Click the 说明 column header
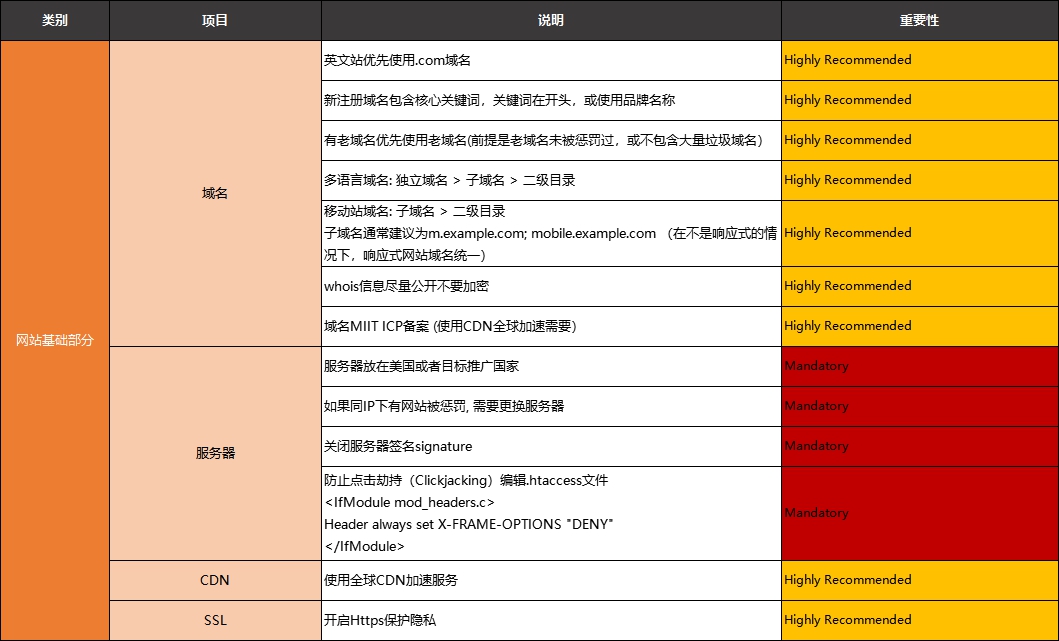The image size is (1059, 641). 551,20
